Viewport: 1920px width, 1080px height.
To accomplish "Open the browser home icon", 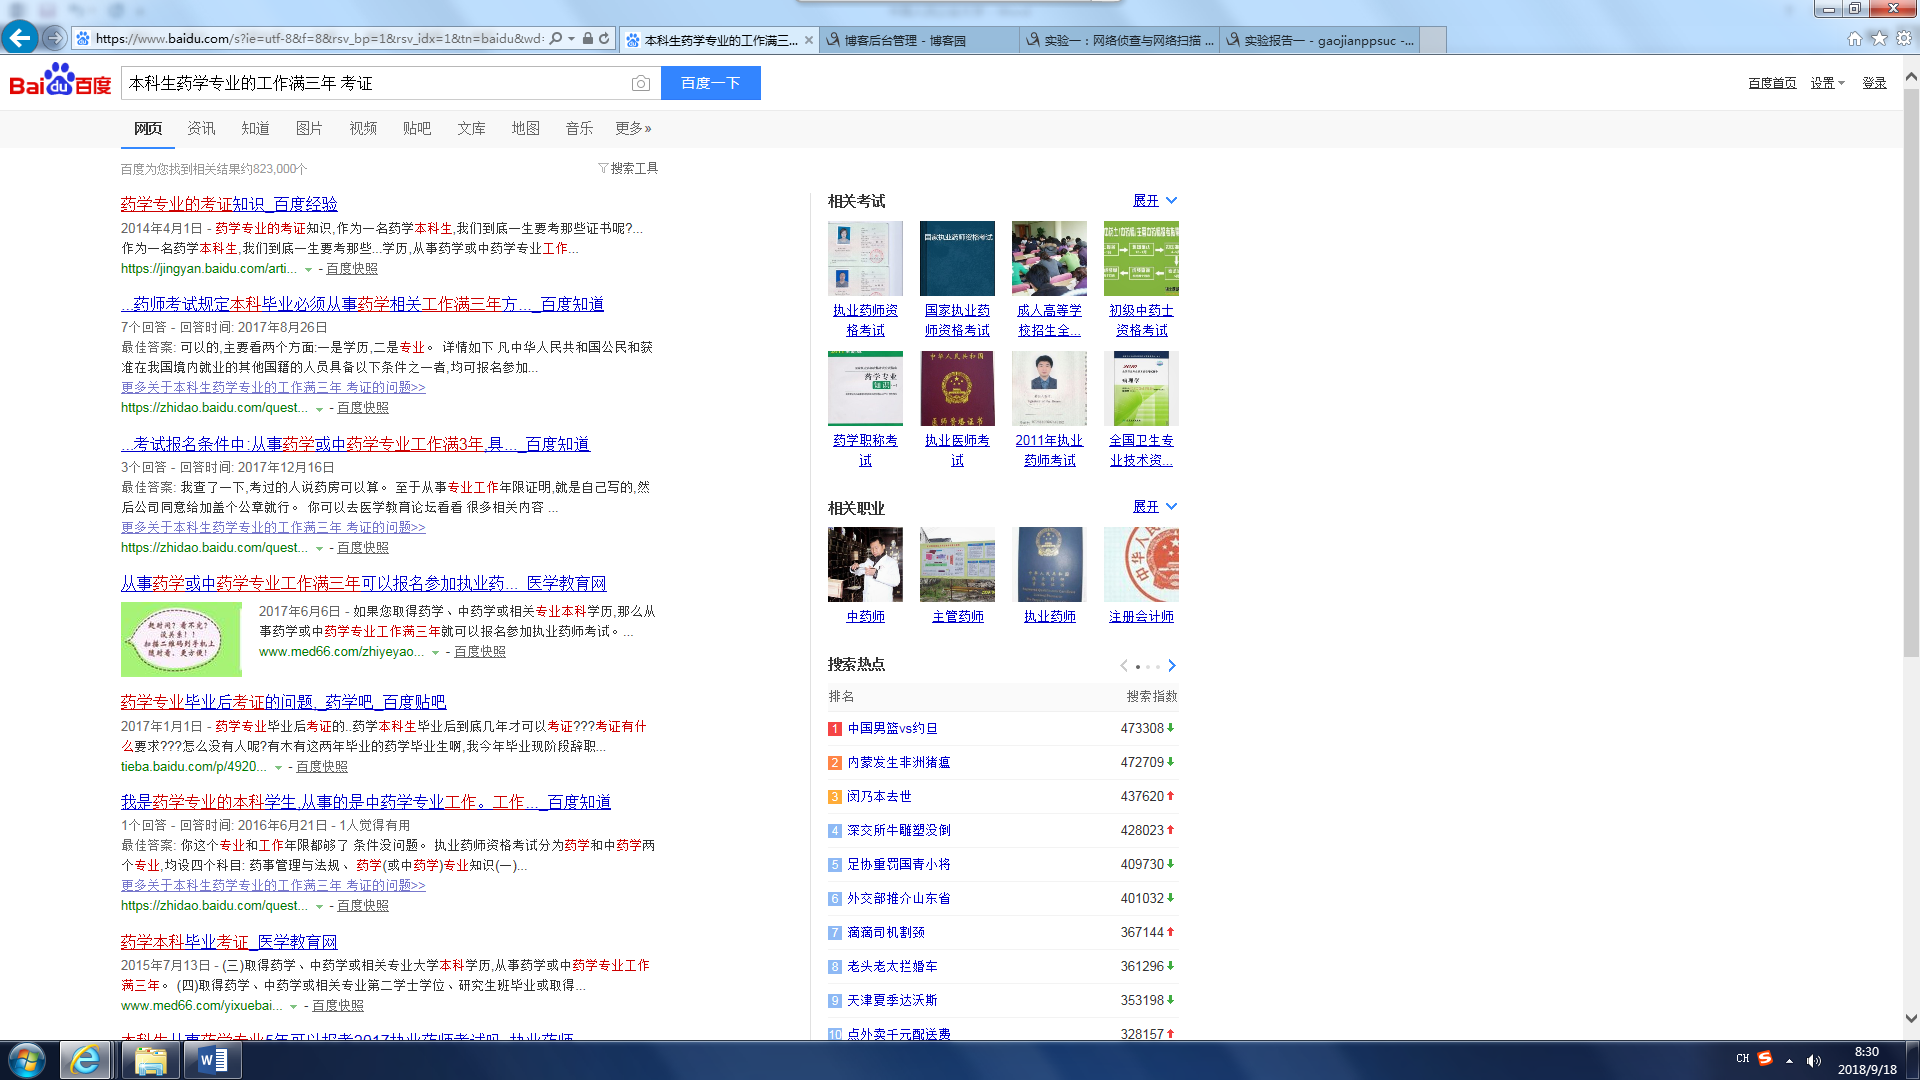I will point(1854,38).
